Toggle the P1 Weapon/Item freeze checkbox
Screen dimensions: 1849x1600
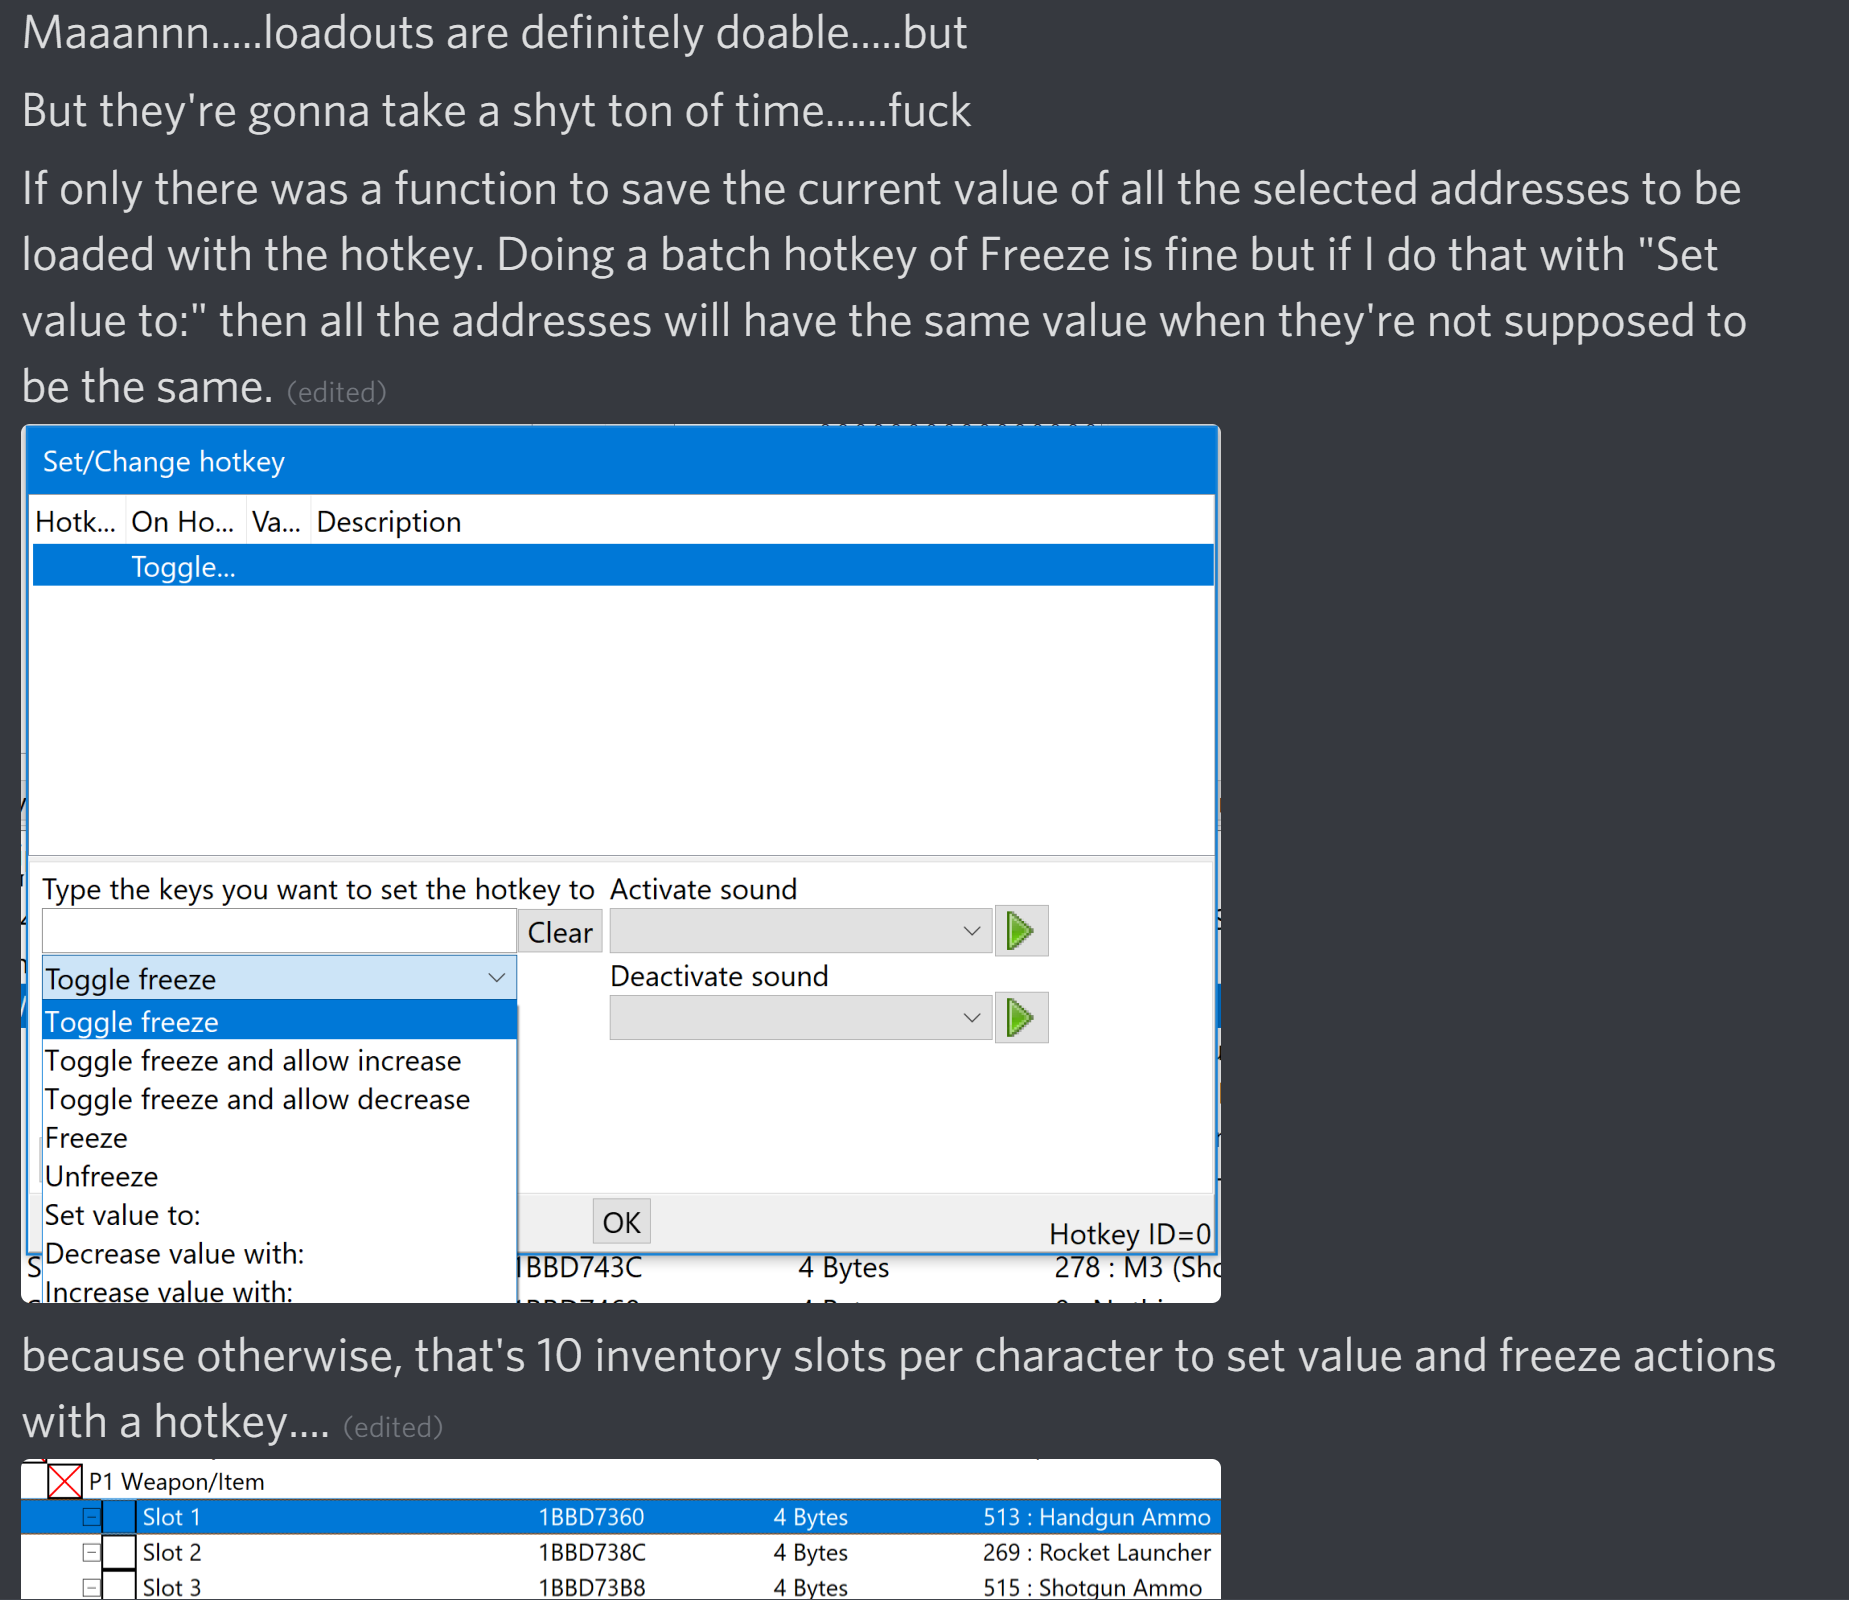coord(65,1481)
